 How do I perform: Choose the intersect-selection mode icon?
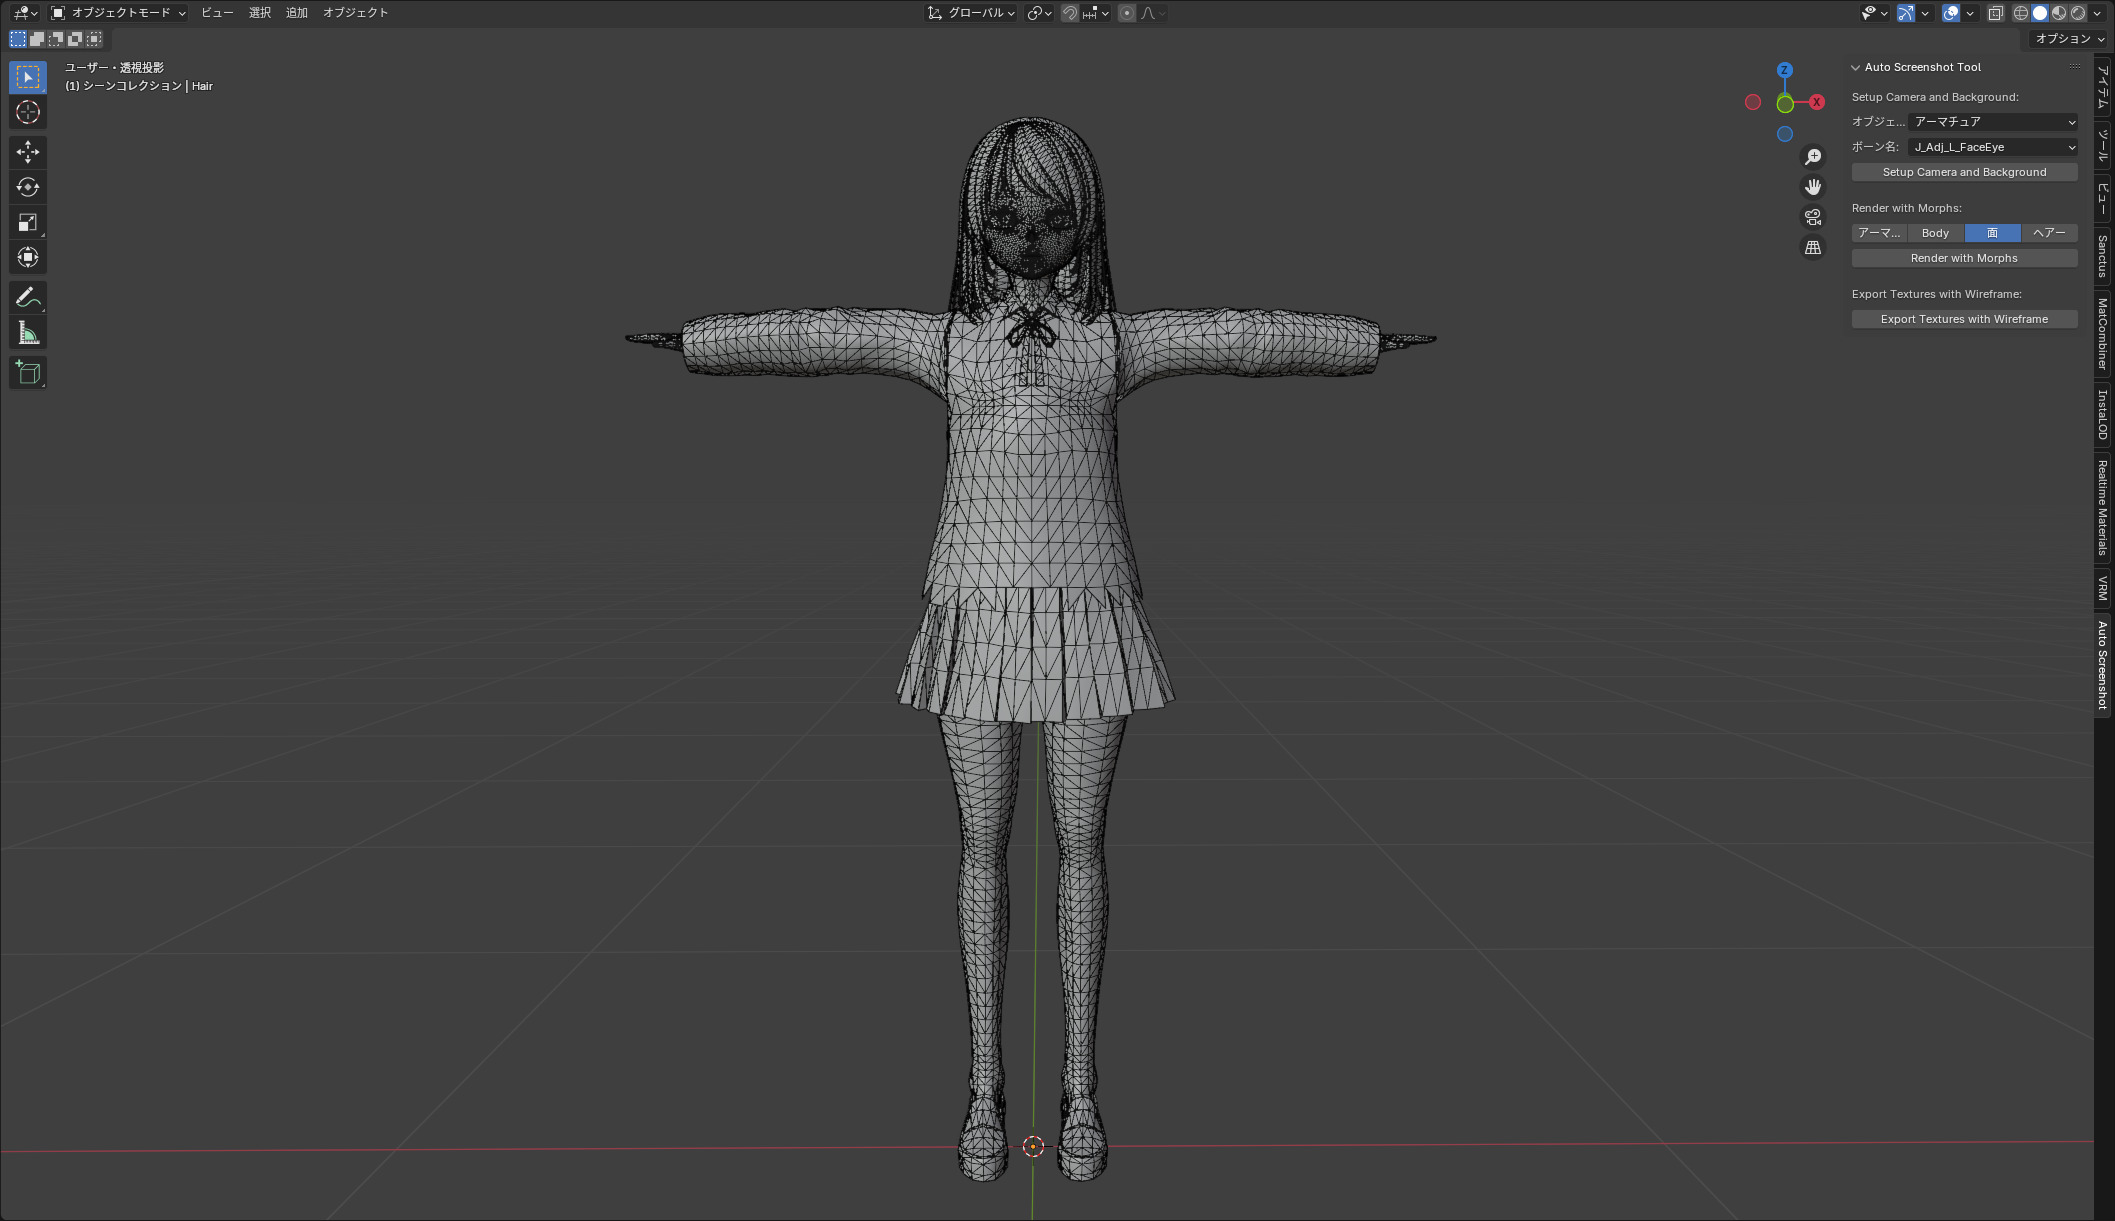94,39
